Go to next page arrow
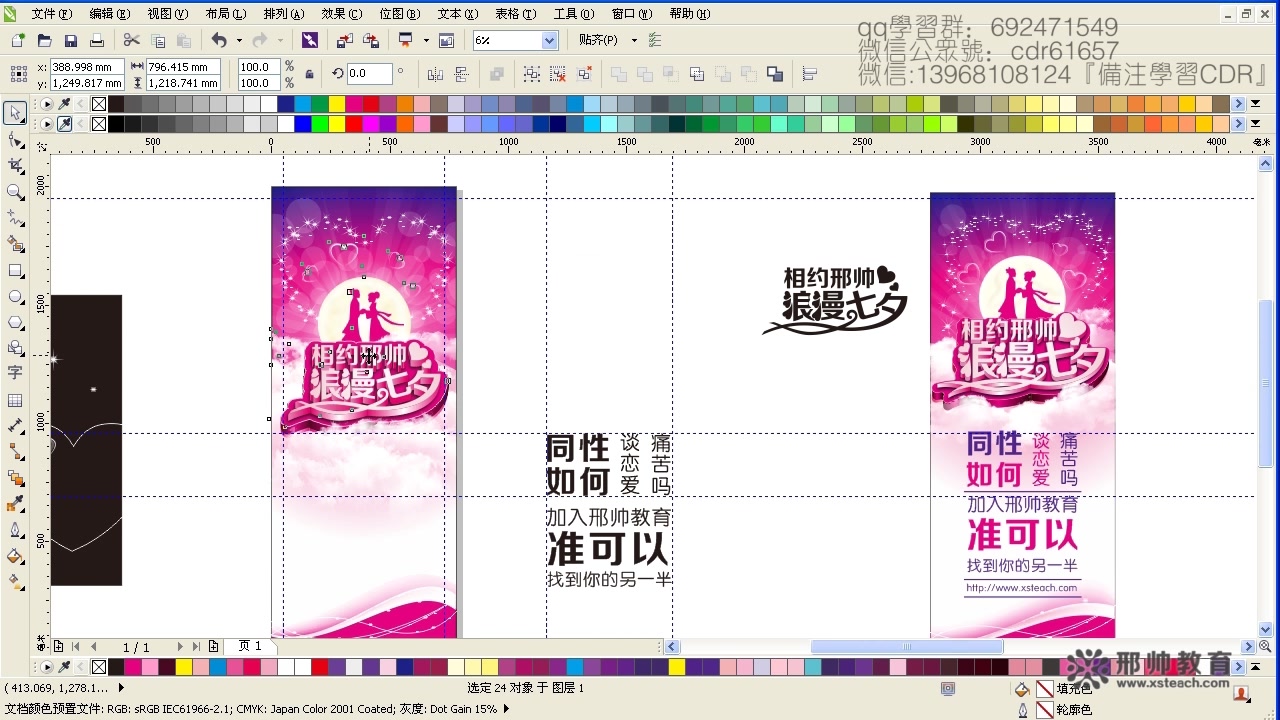This screenshot has height=720, width=1280. (x=180, y=647)
